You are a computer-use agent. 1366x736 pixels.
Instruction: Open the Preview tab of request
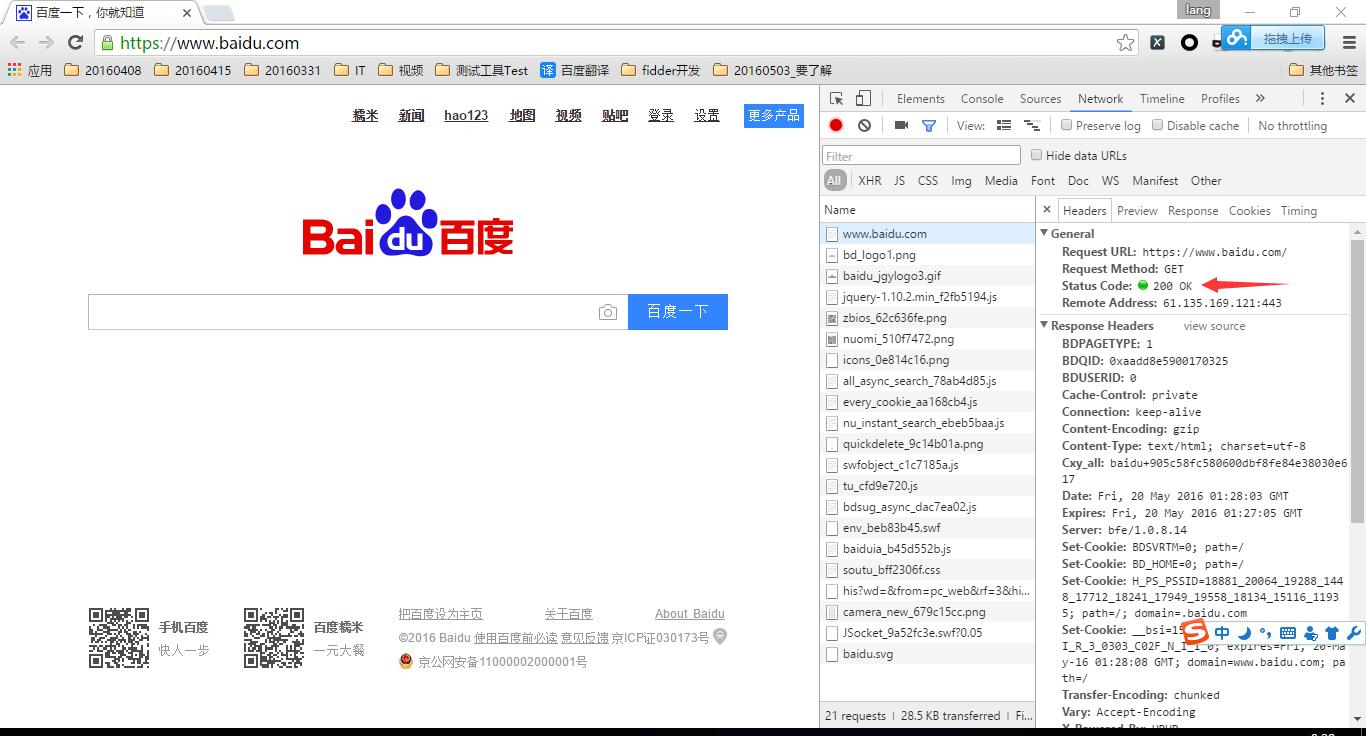(1137, 211)
